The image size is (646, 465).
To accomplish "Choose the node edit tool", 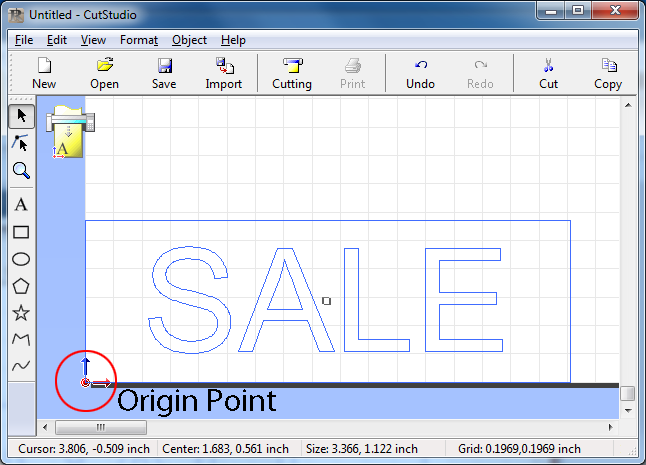I will tap(21, 143).
